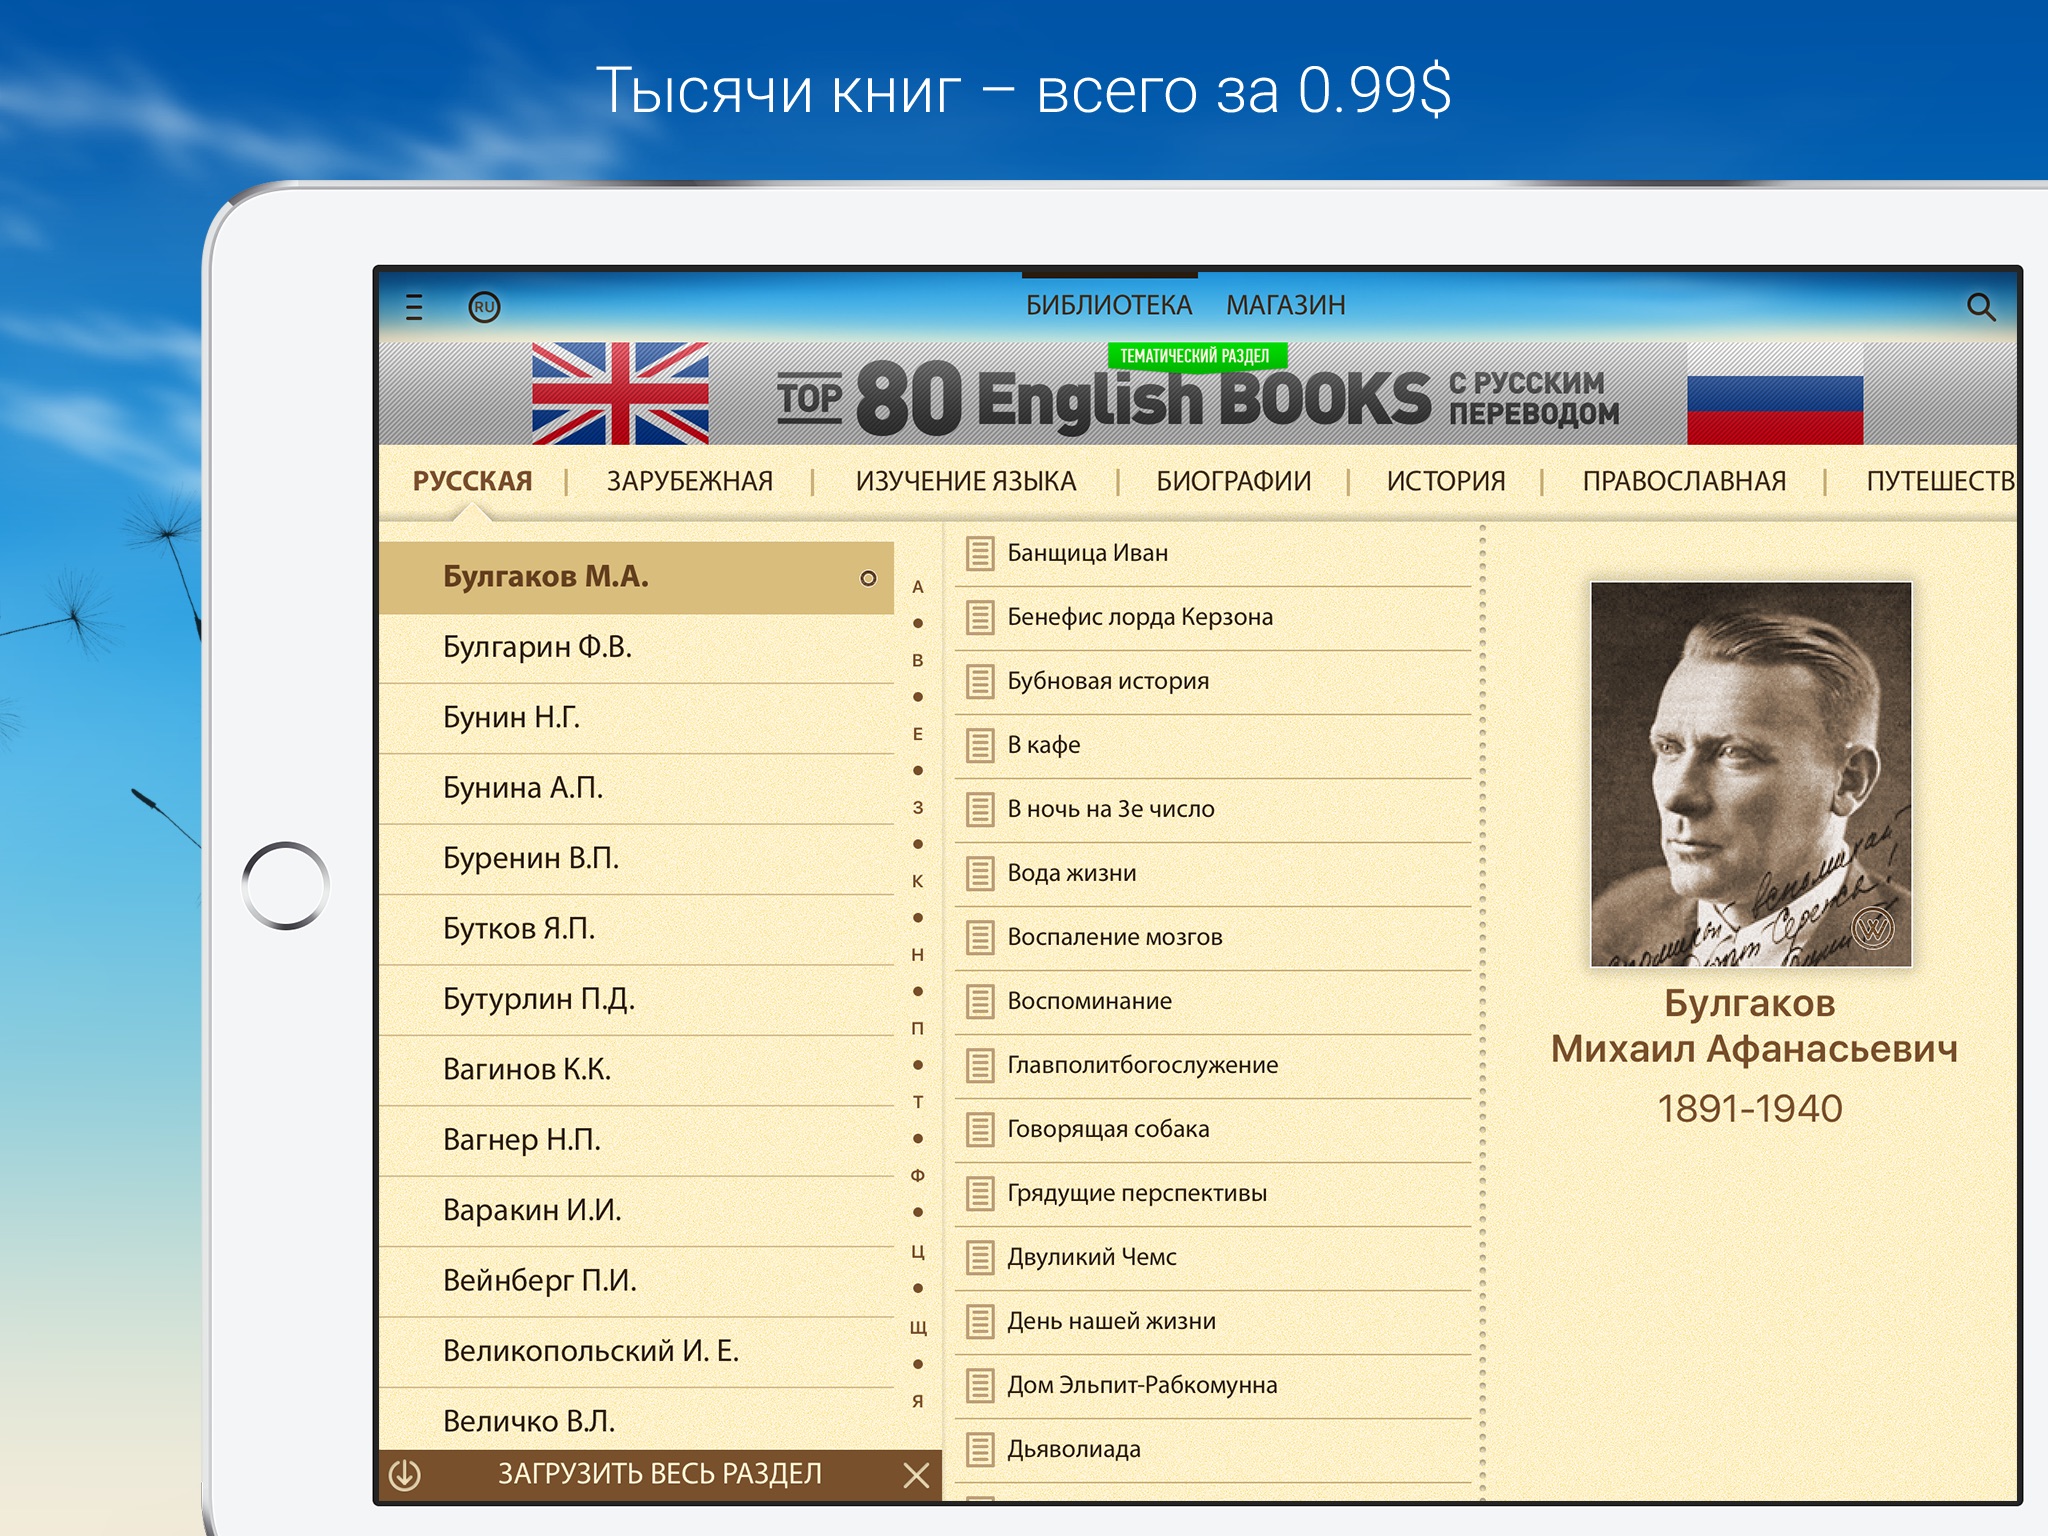Click document icon beside Банщица Иван
Viewport: 2048px width, 1536px height.
pos(980,553)
